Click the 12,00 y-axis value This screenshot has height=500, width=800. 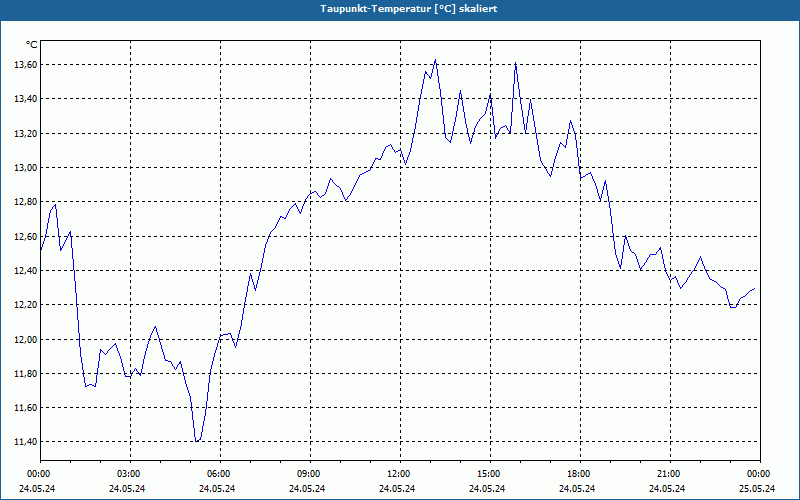(25, 339)
